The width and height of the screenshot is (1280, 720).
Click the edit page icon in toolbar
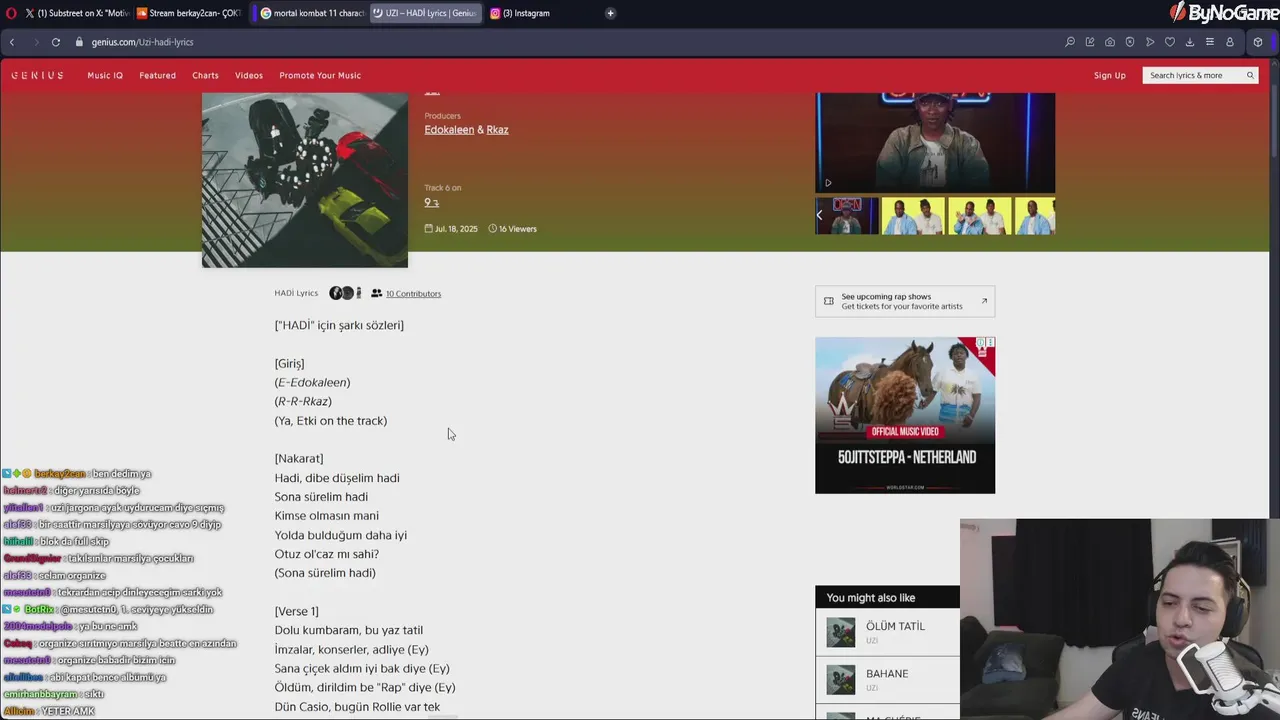coord(1090,42)
